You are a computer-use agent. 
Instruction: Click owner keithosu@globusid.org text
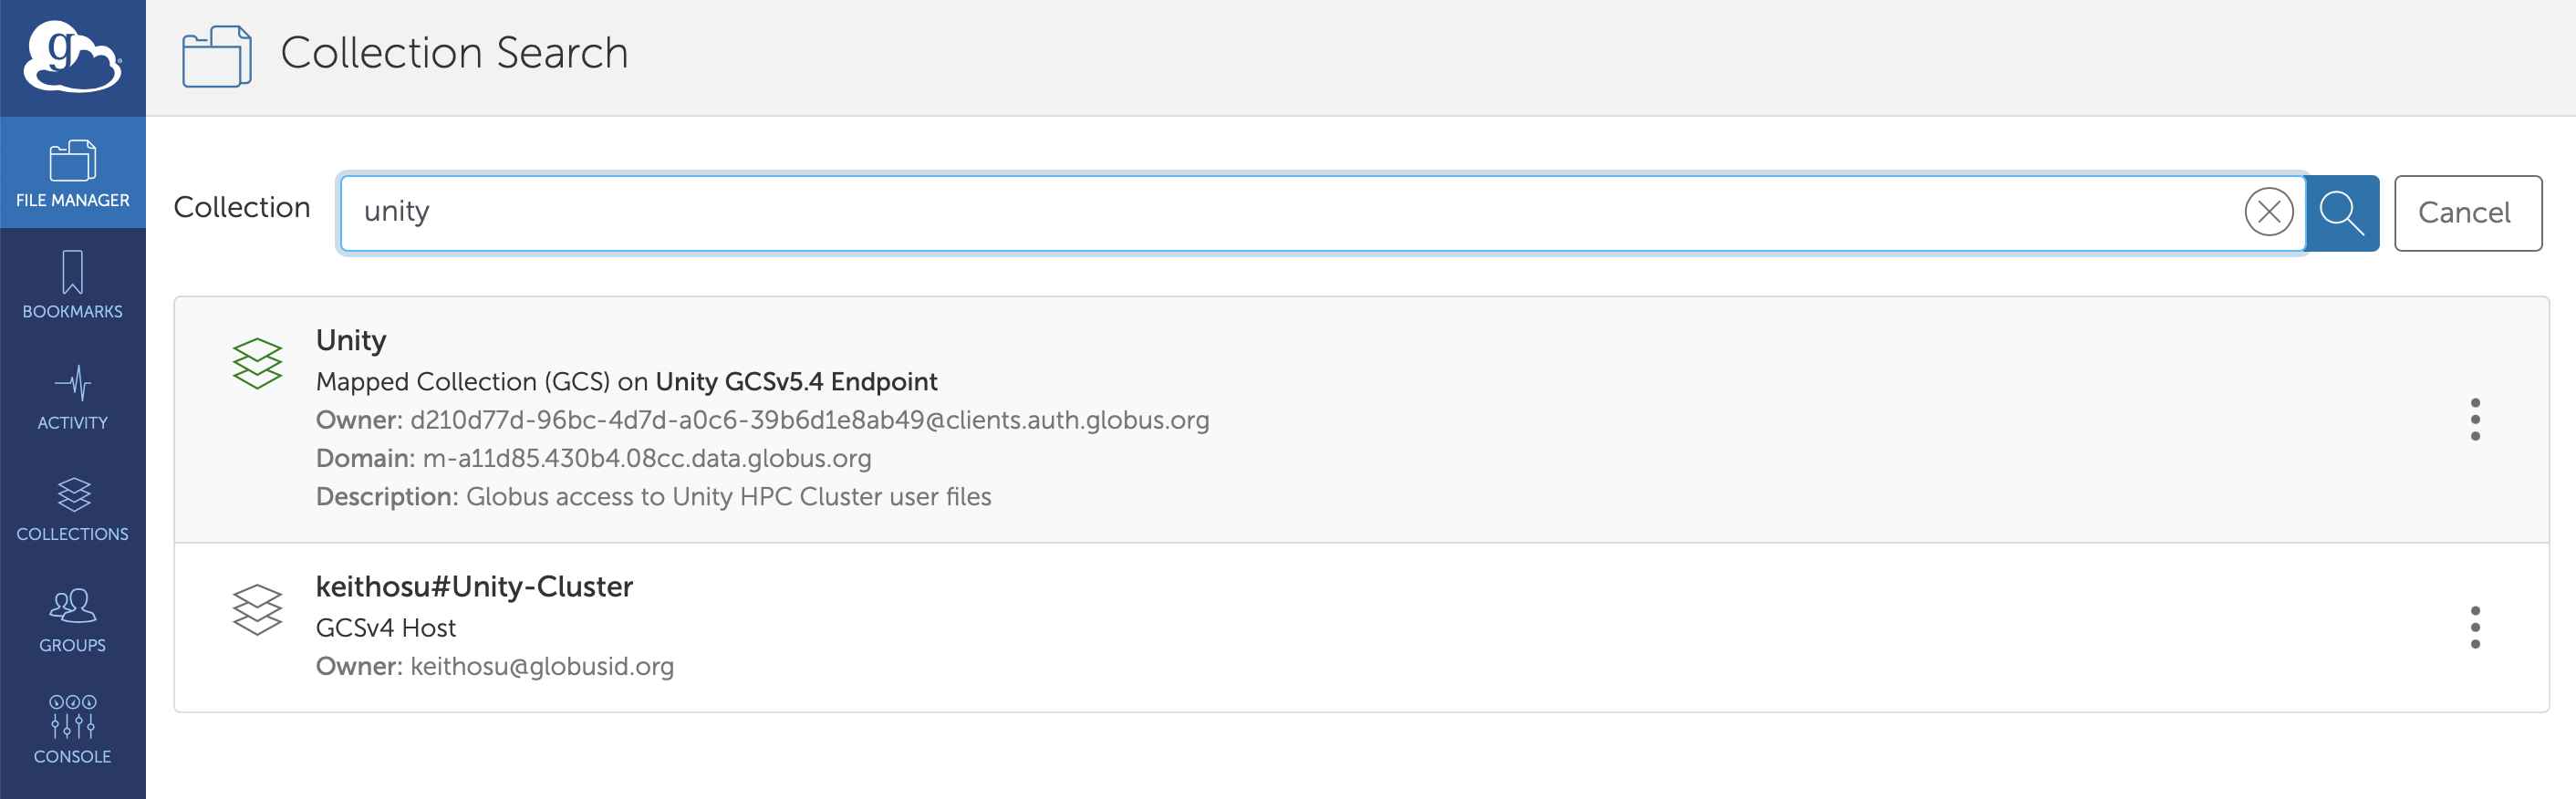click(x=541, y=667)
